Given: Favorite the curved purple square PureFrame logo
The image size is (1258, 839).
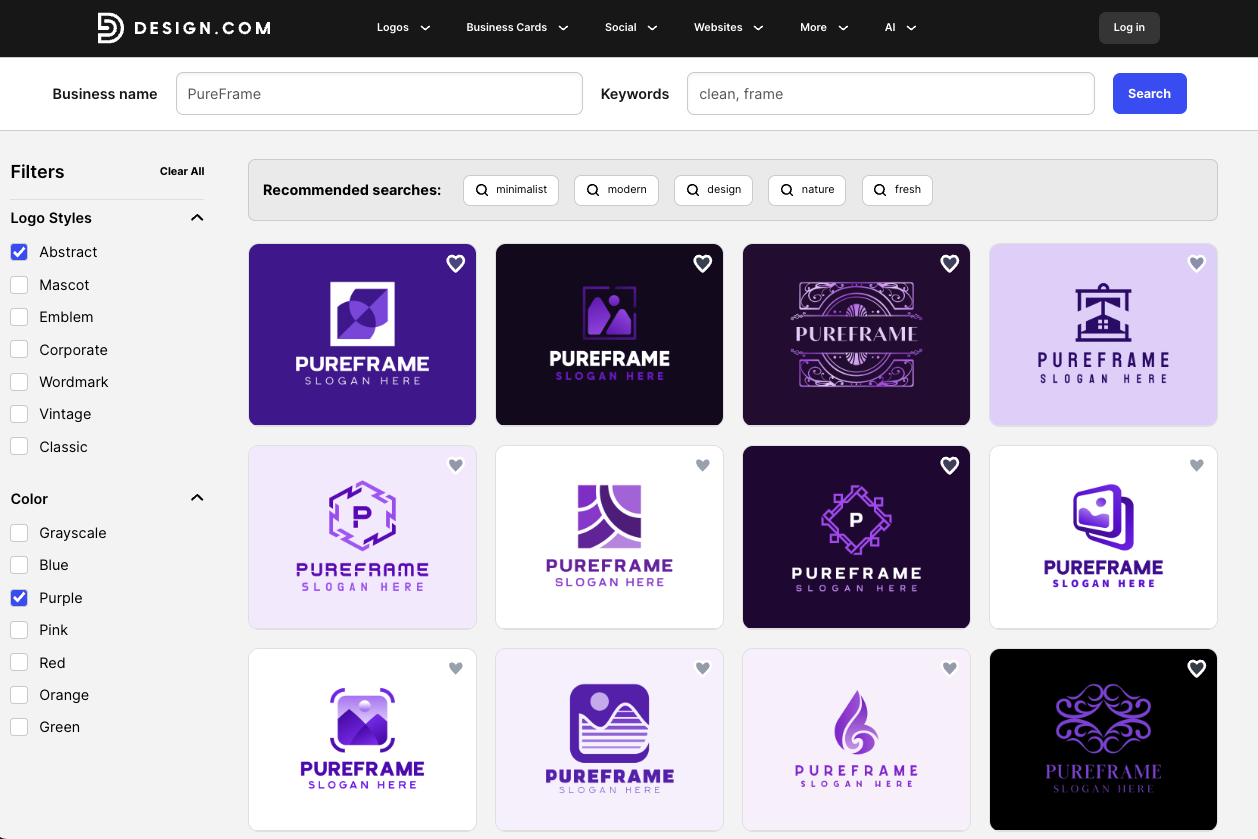Looking at the screenshot, I should pos(703,465).
